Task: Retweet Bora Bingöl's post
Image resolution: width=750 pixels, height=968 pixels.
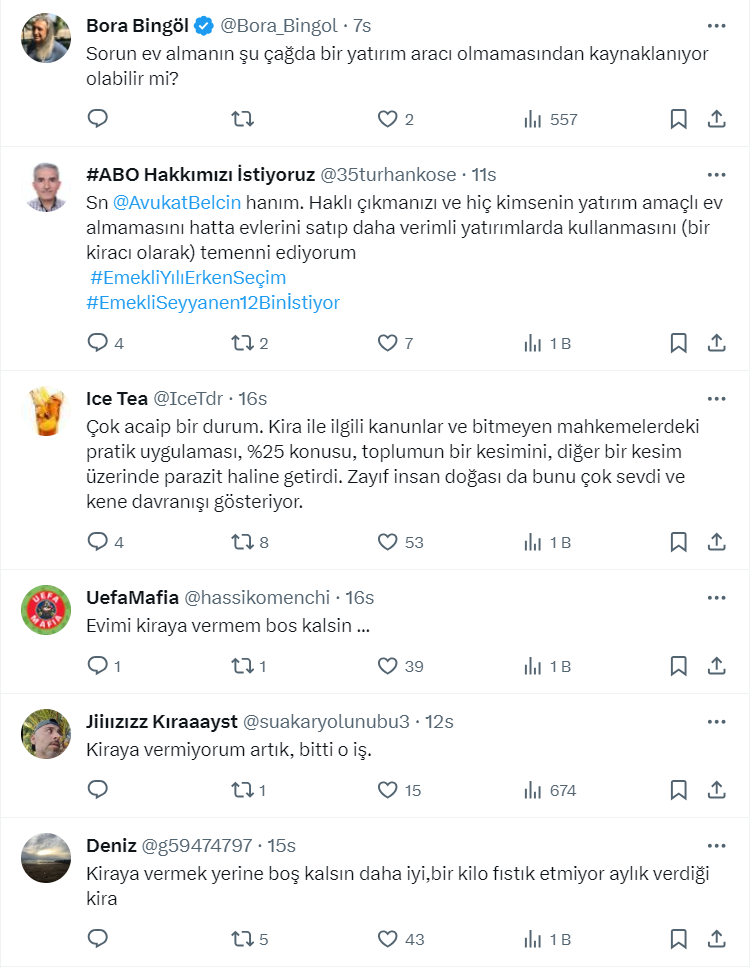Action: [x=242, y=119]
